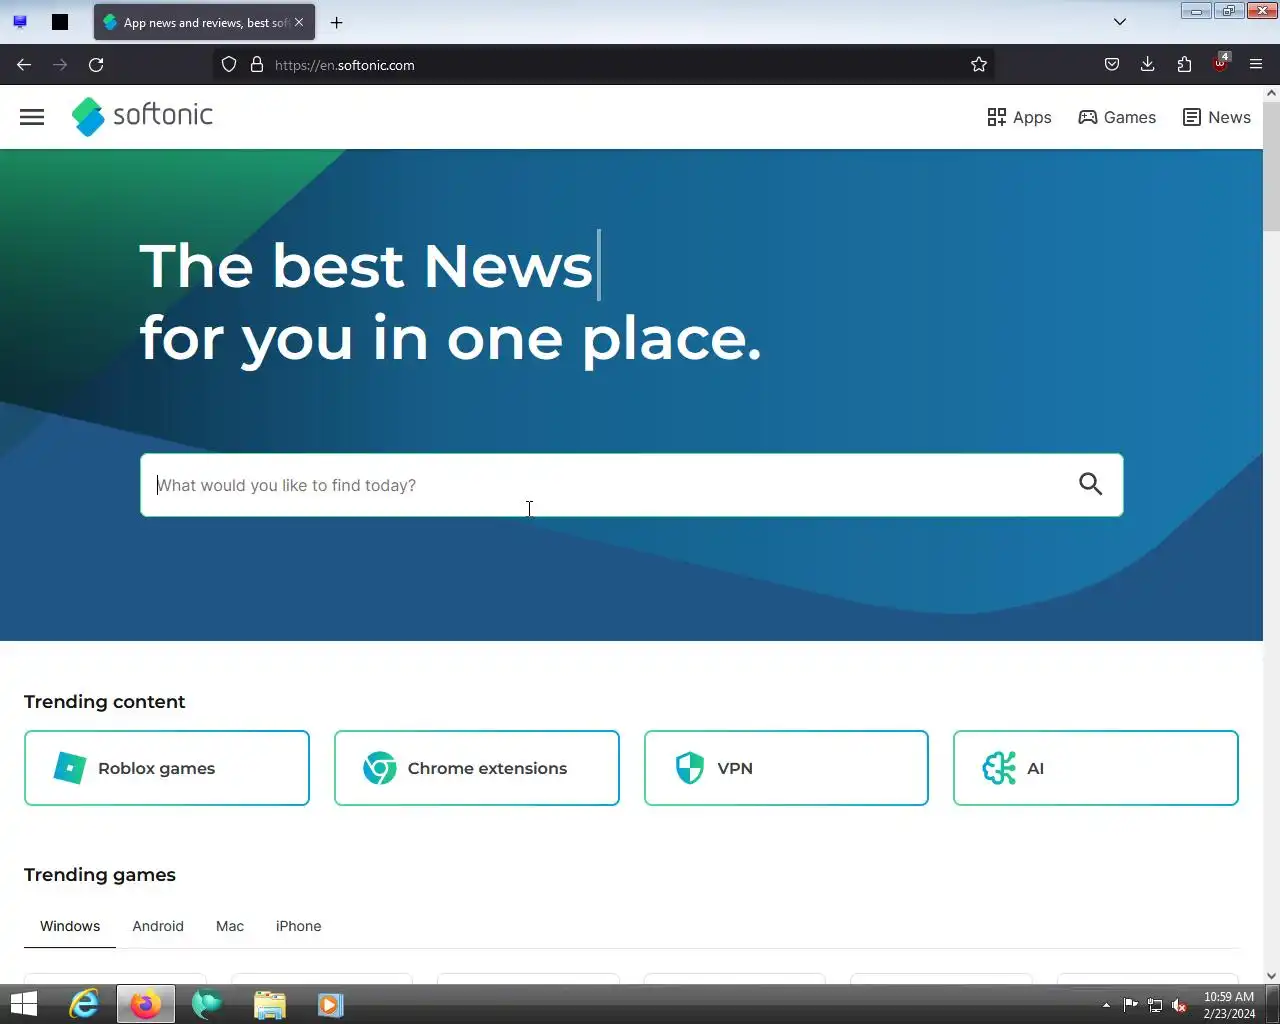
Task: Open the News section in header
Action: 1217,117
